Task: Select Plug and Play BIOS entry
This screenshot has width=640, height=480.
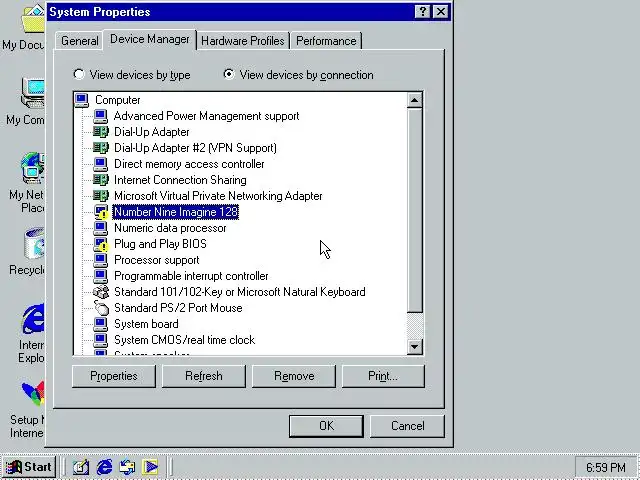Action: tap(160, 244)
